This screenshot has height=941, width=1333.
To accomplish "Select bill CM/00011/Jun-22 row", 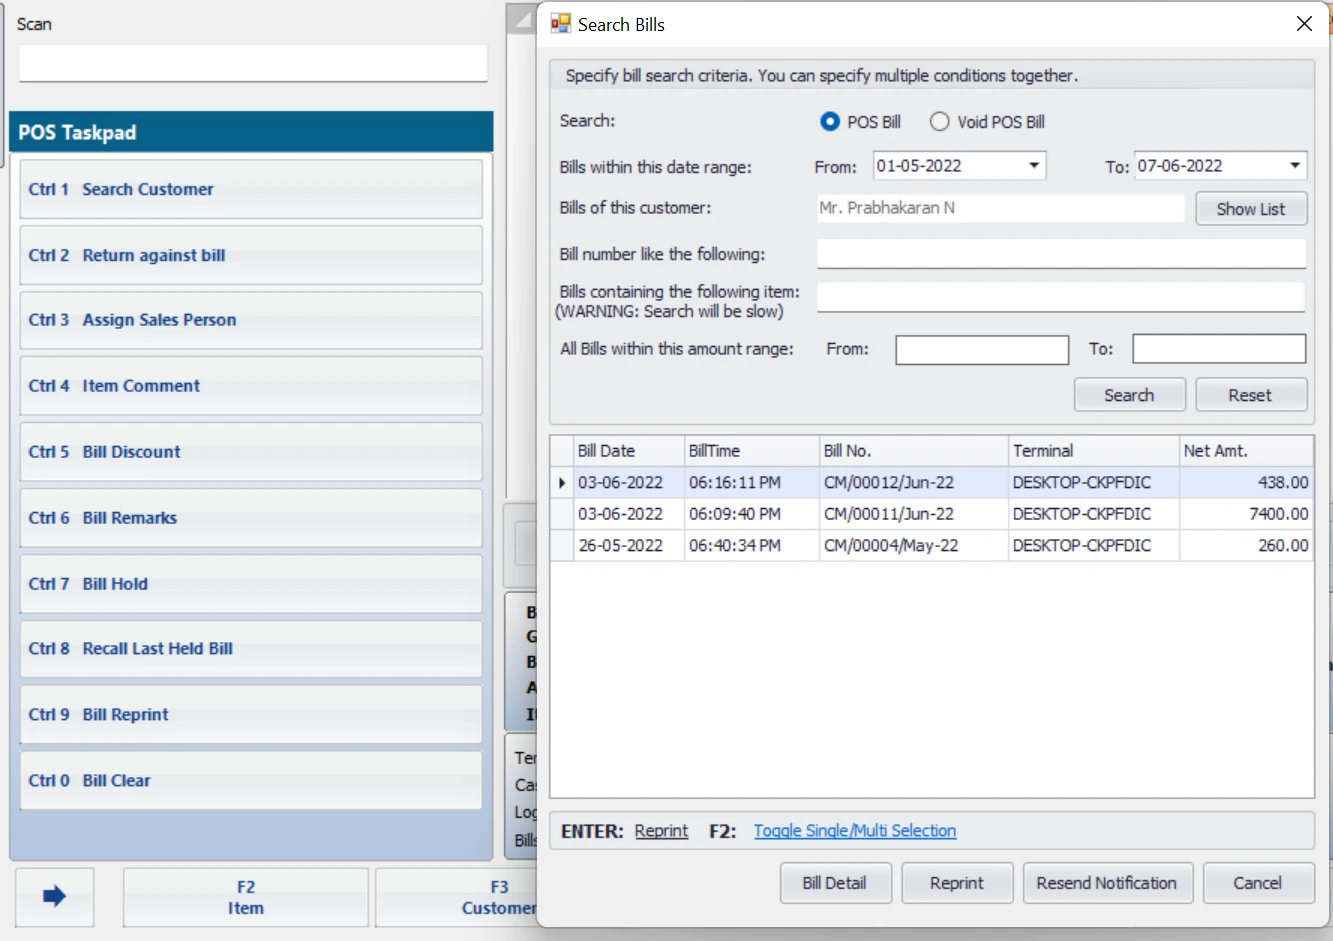I will click(888, 514).
